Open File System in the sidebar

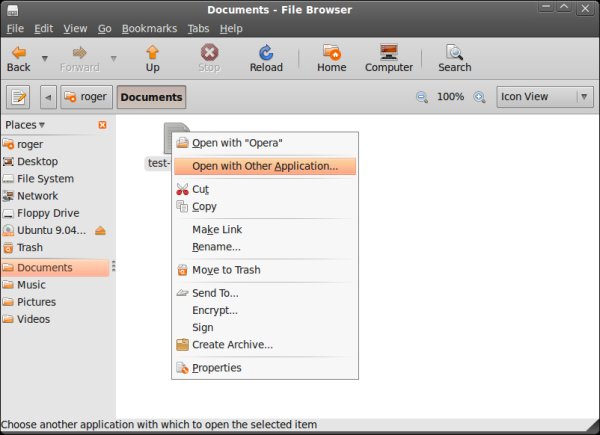pos(57,179)
